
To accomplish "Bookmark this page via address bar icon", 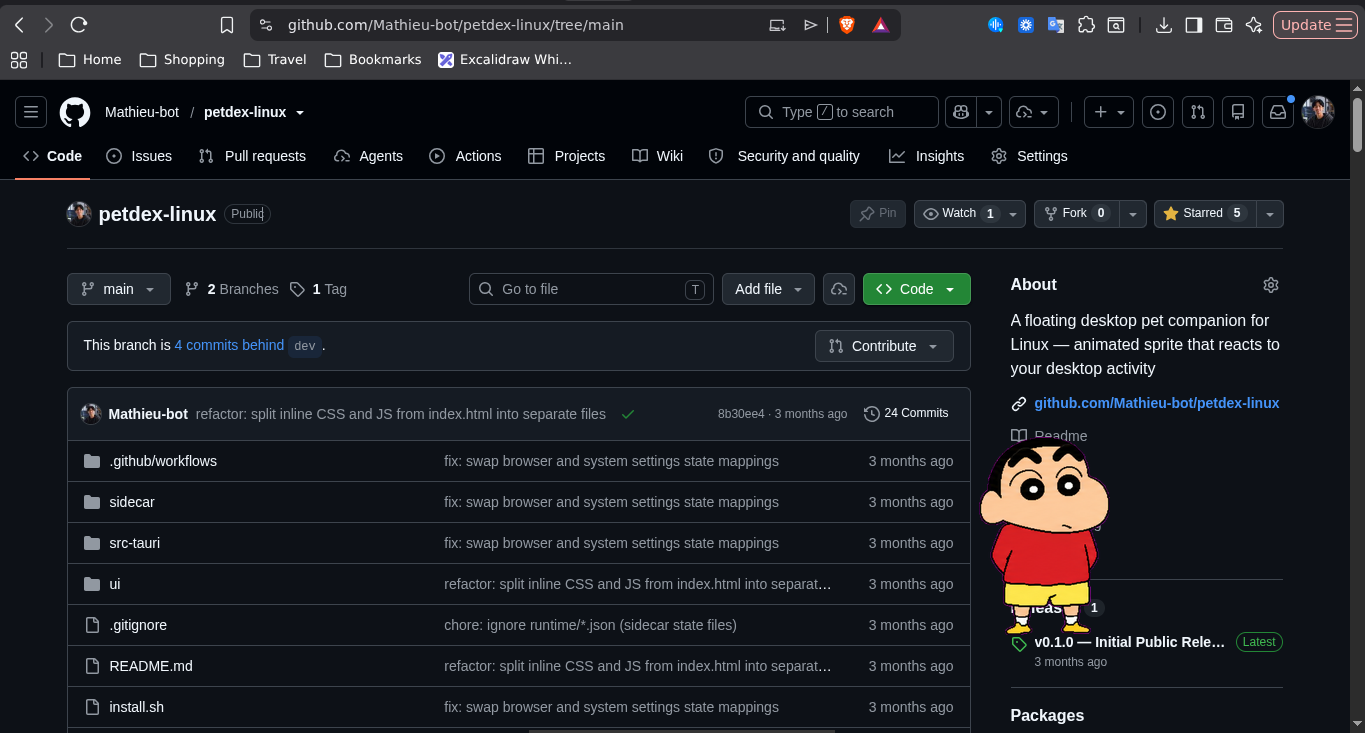I will click(227, 25).
